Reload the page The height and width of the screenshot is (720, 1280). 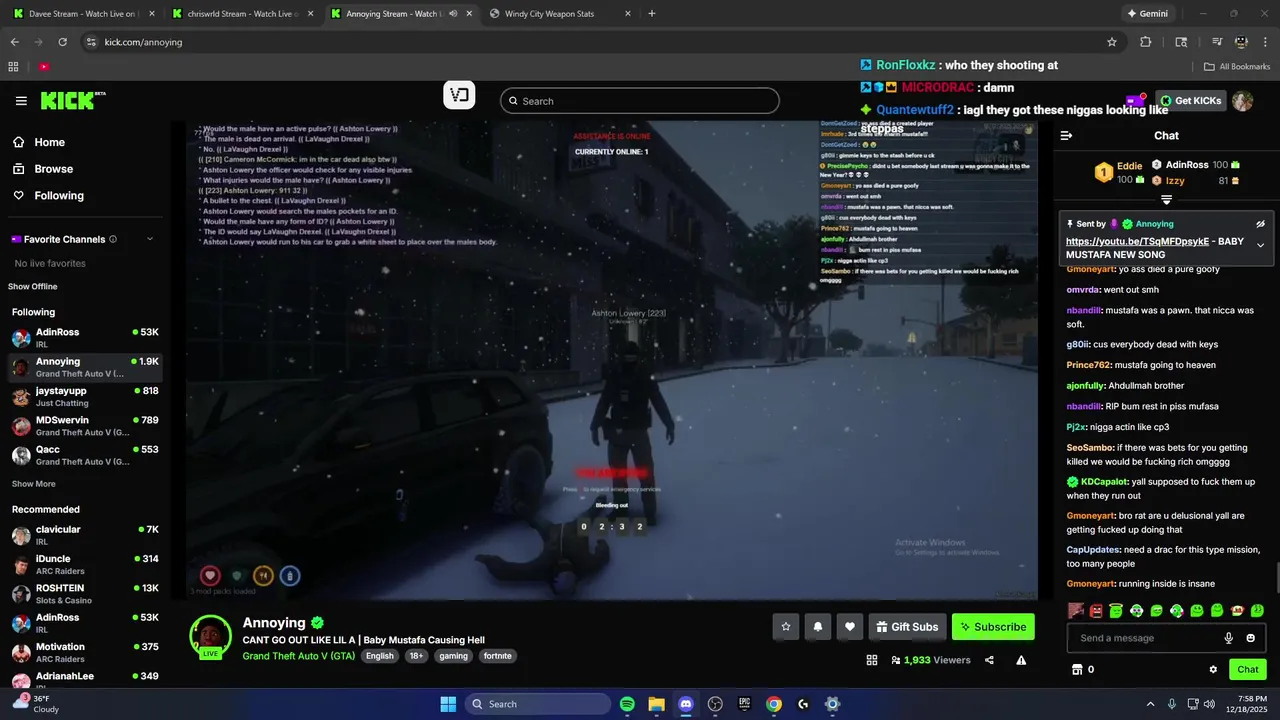62,42
